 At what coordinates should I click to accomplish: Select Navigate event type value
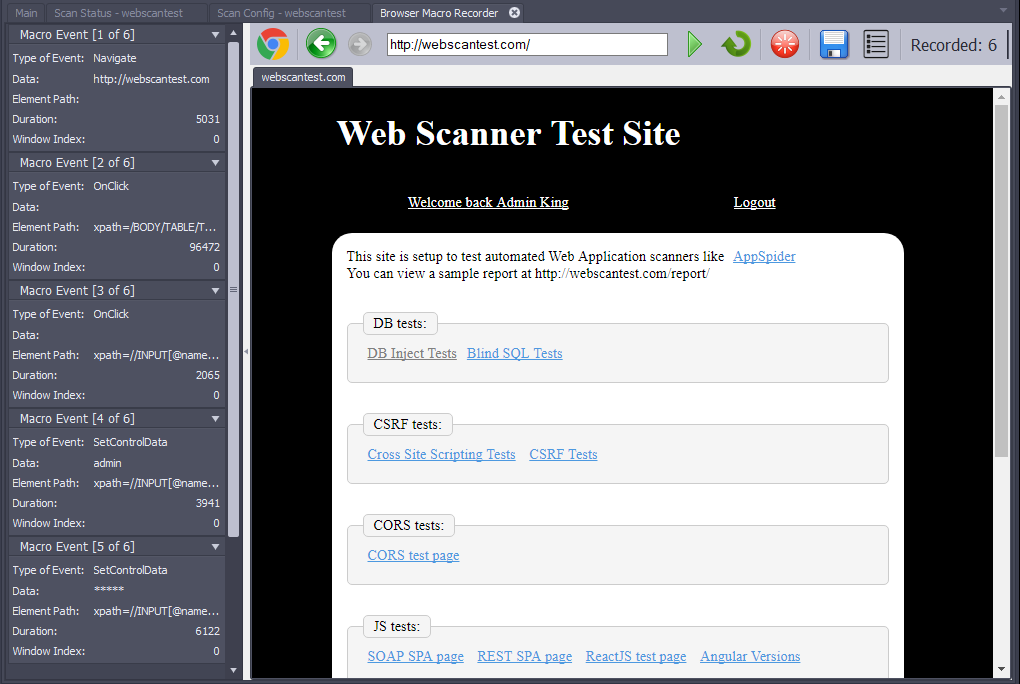pos(114,58)
